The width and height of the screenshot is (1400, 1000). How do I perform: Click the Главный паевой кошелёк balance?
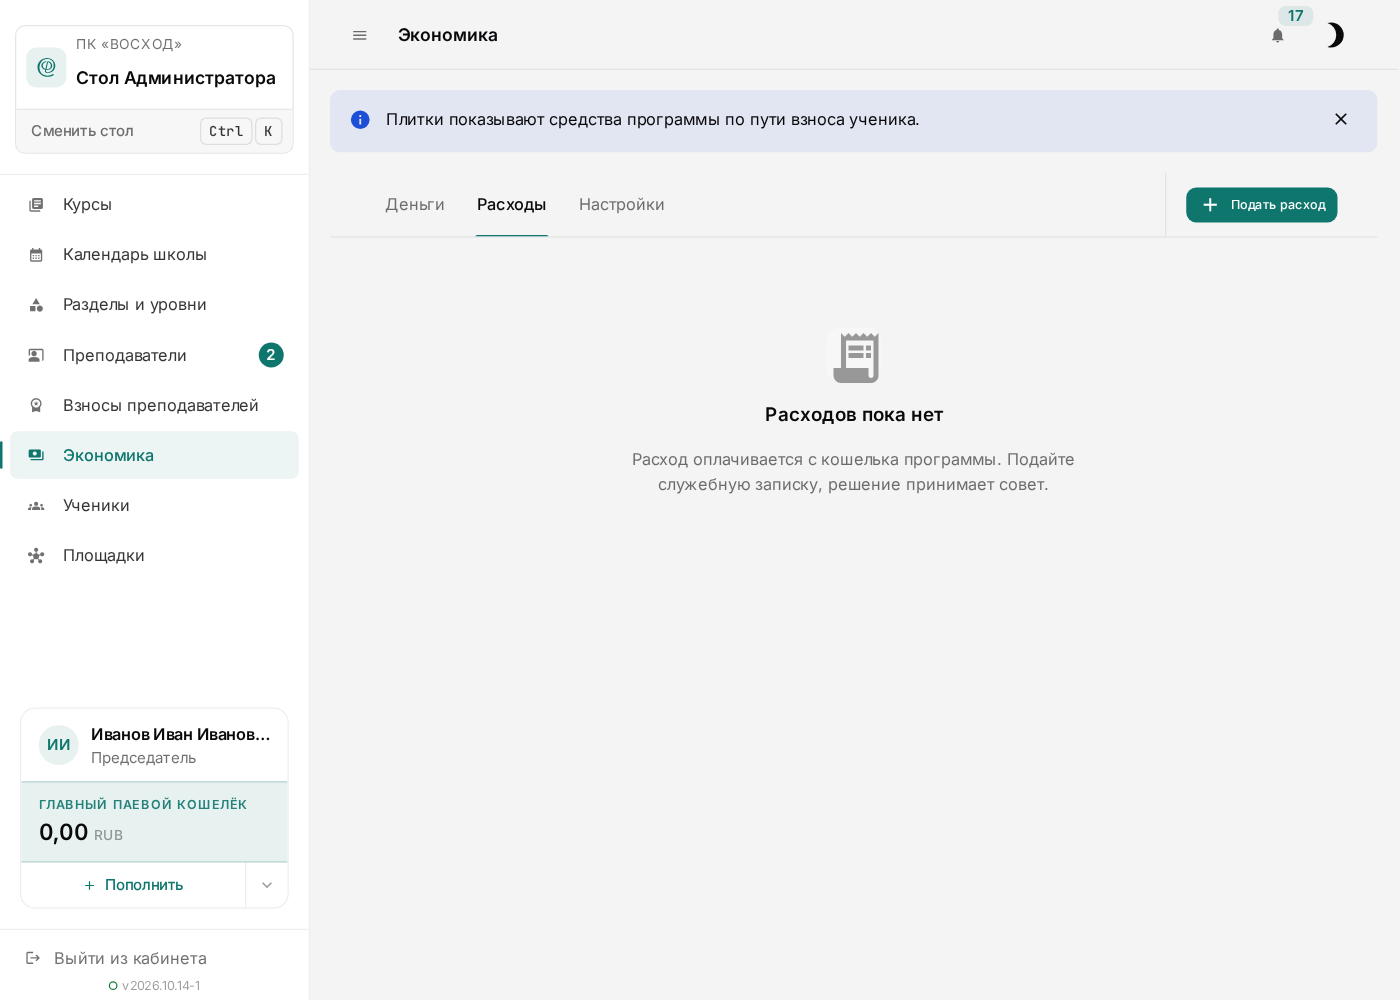[x=154, y=822]
